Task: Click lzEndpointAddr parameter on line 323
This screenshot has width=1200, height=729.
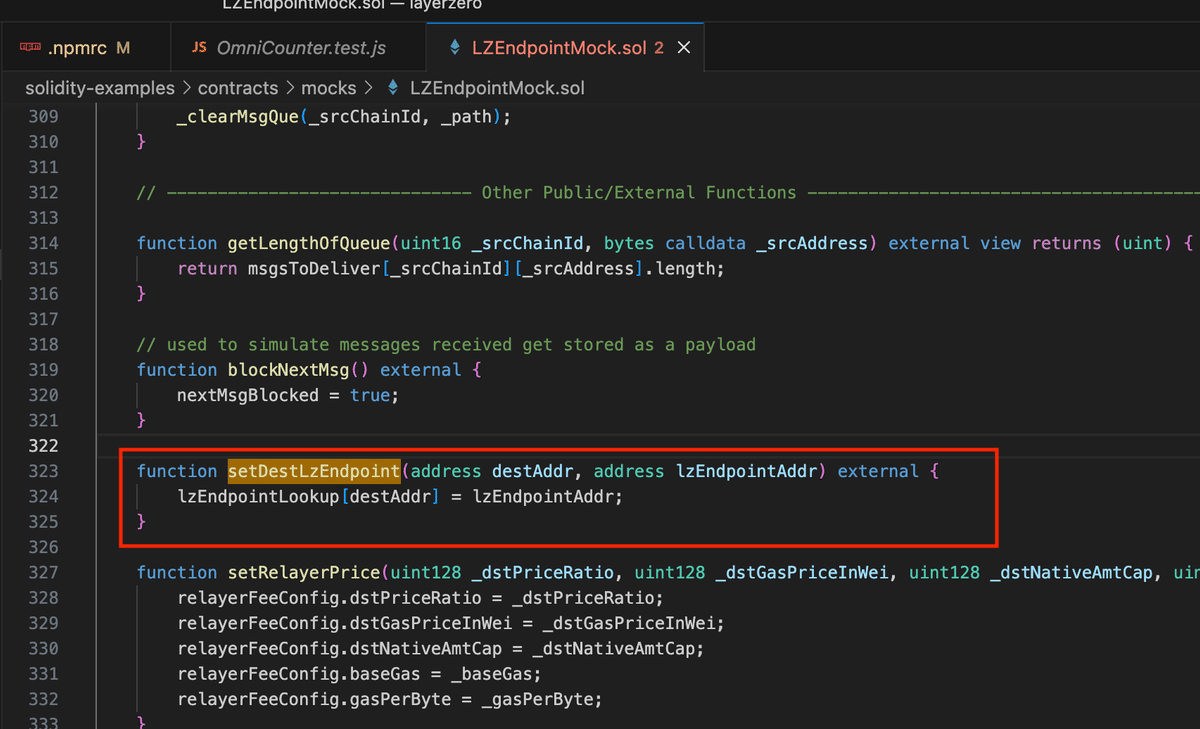Action: [747, 471]
